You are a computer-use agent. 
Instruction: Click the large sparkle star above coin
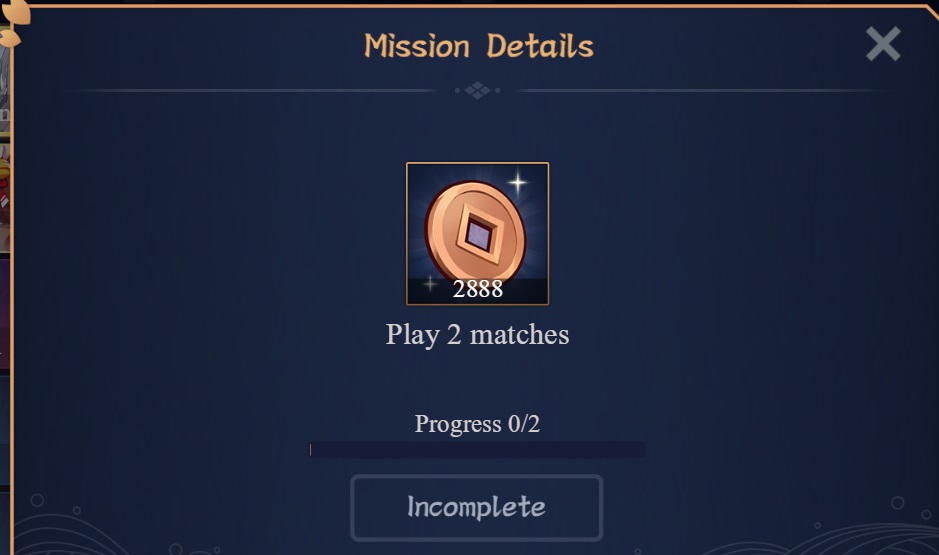(517, 182)
